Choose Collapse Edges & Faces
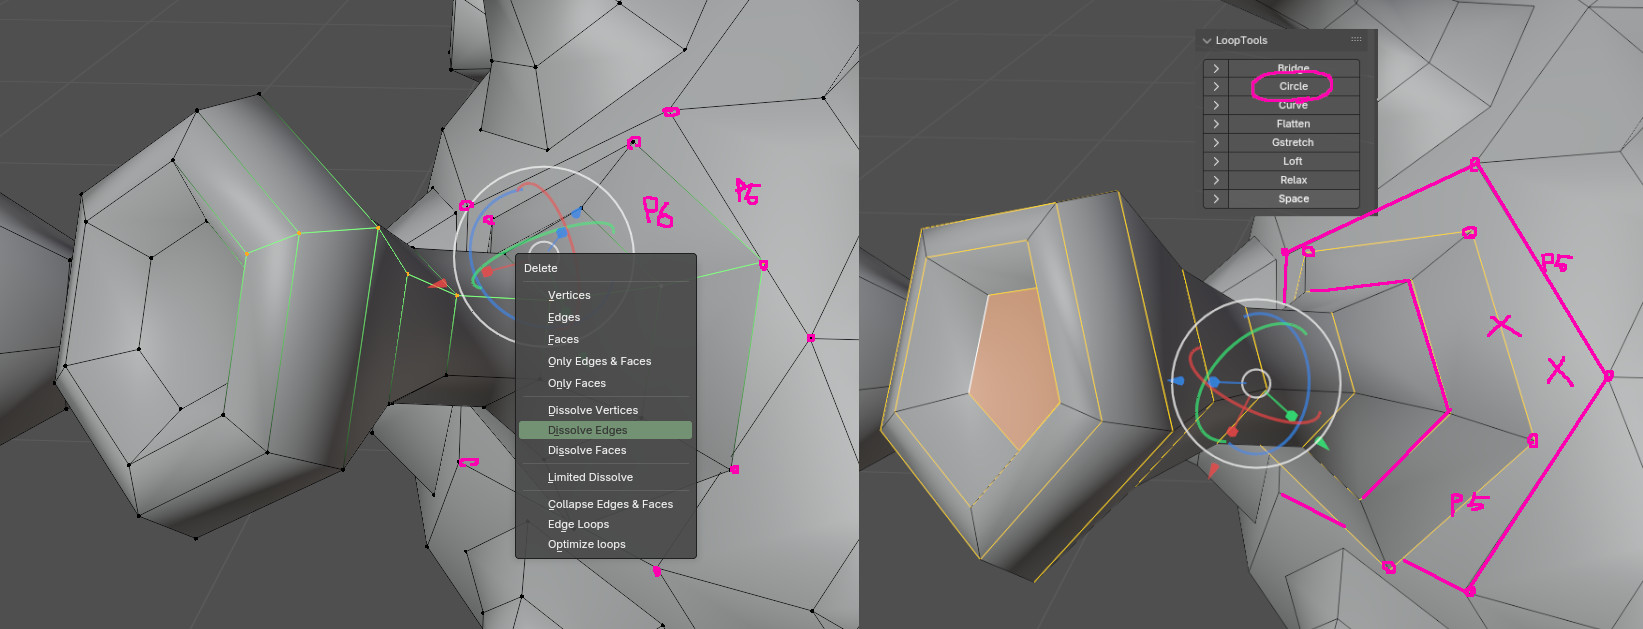1643x629 pixels. click(605, 504)
